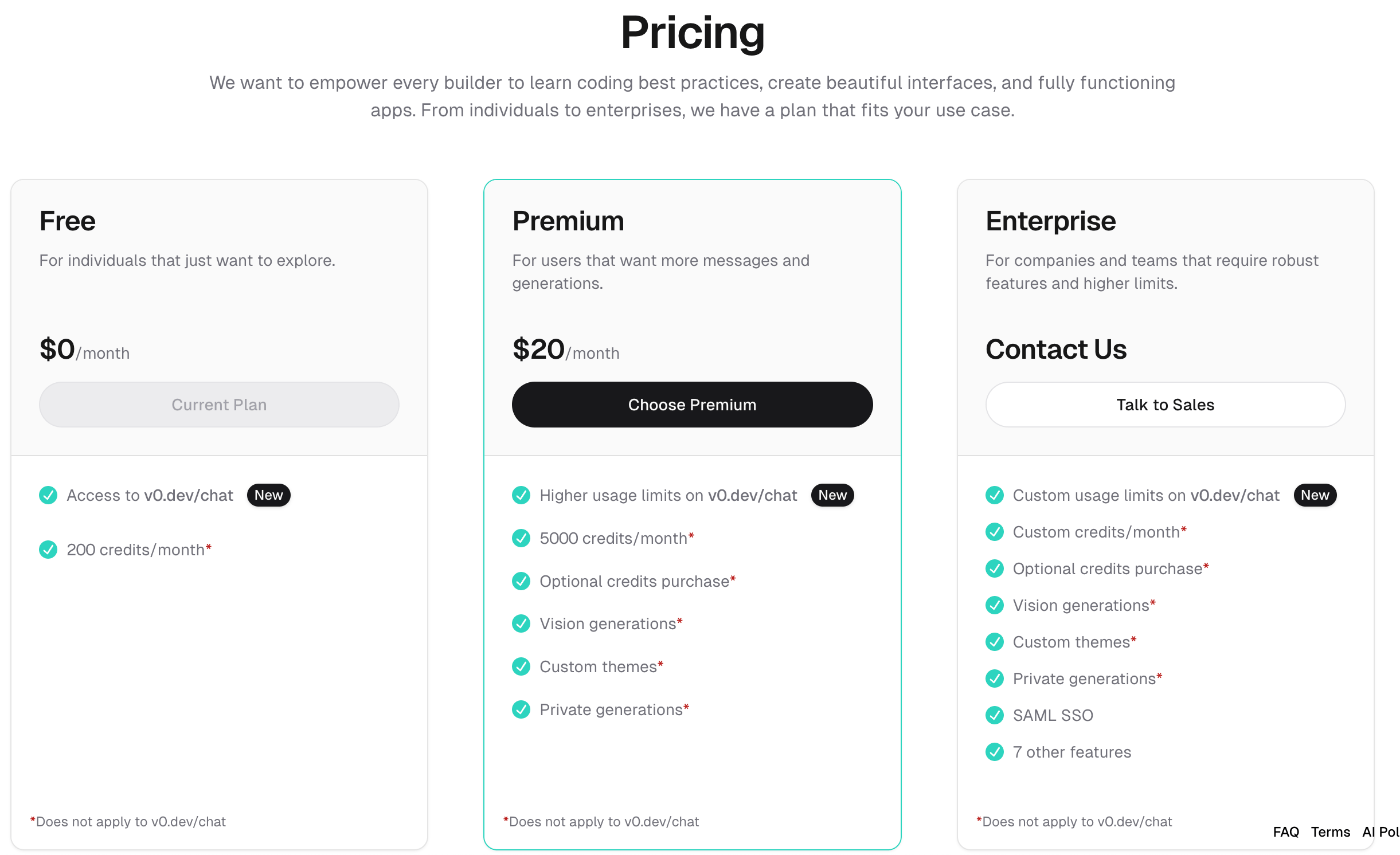The image size is (1400, 855).
Task: Click the New badge in Free plan
Action: click(x=268, y=495)
